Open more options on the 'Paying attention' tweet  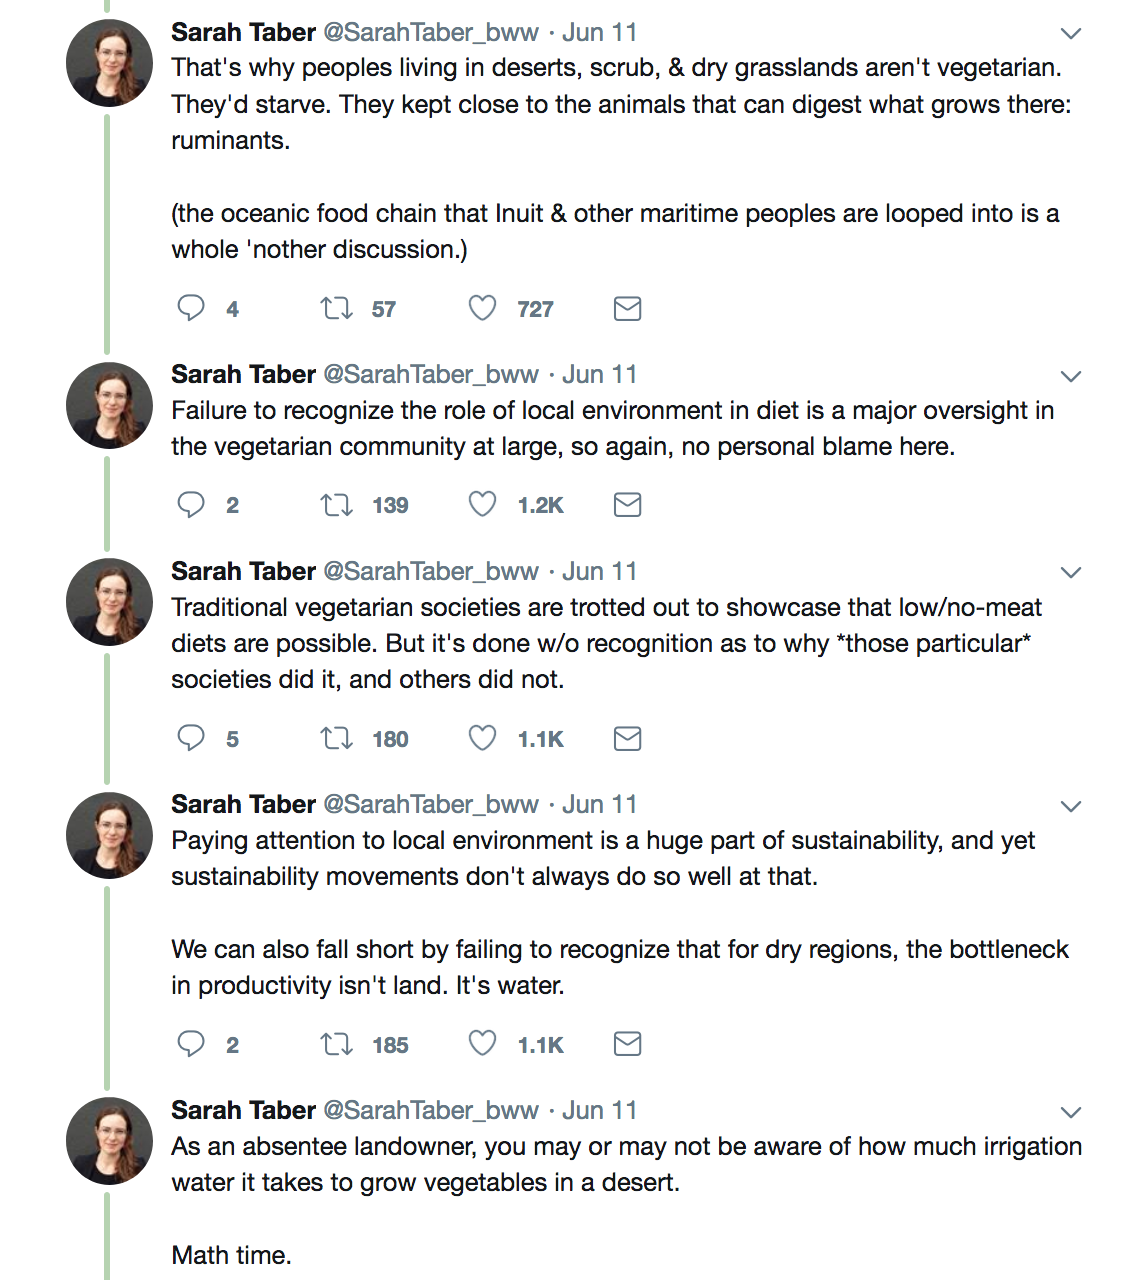coord(1071,807)
